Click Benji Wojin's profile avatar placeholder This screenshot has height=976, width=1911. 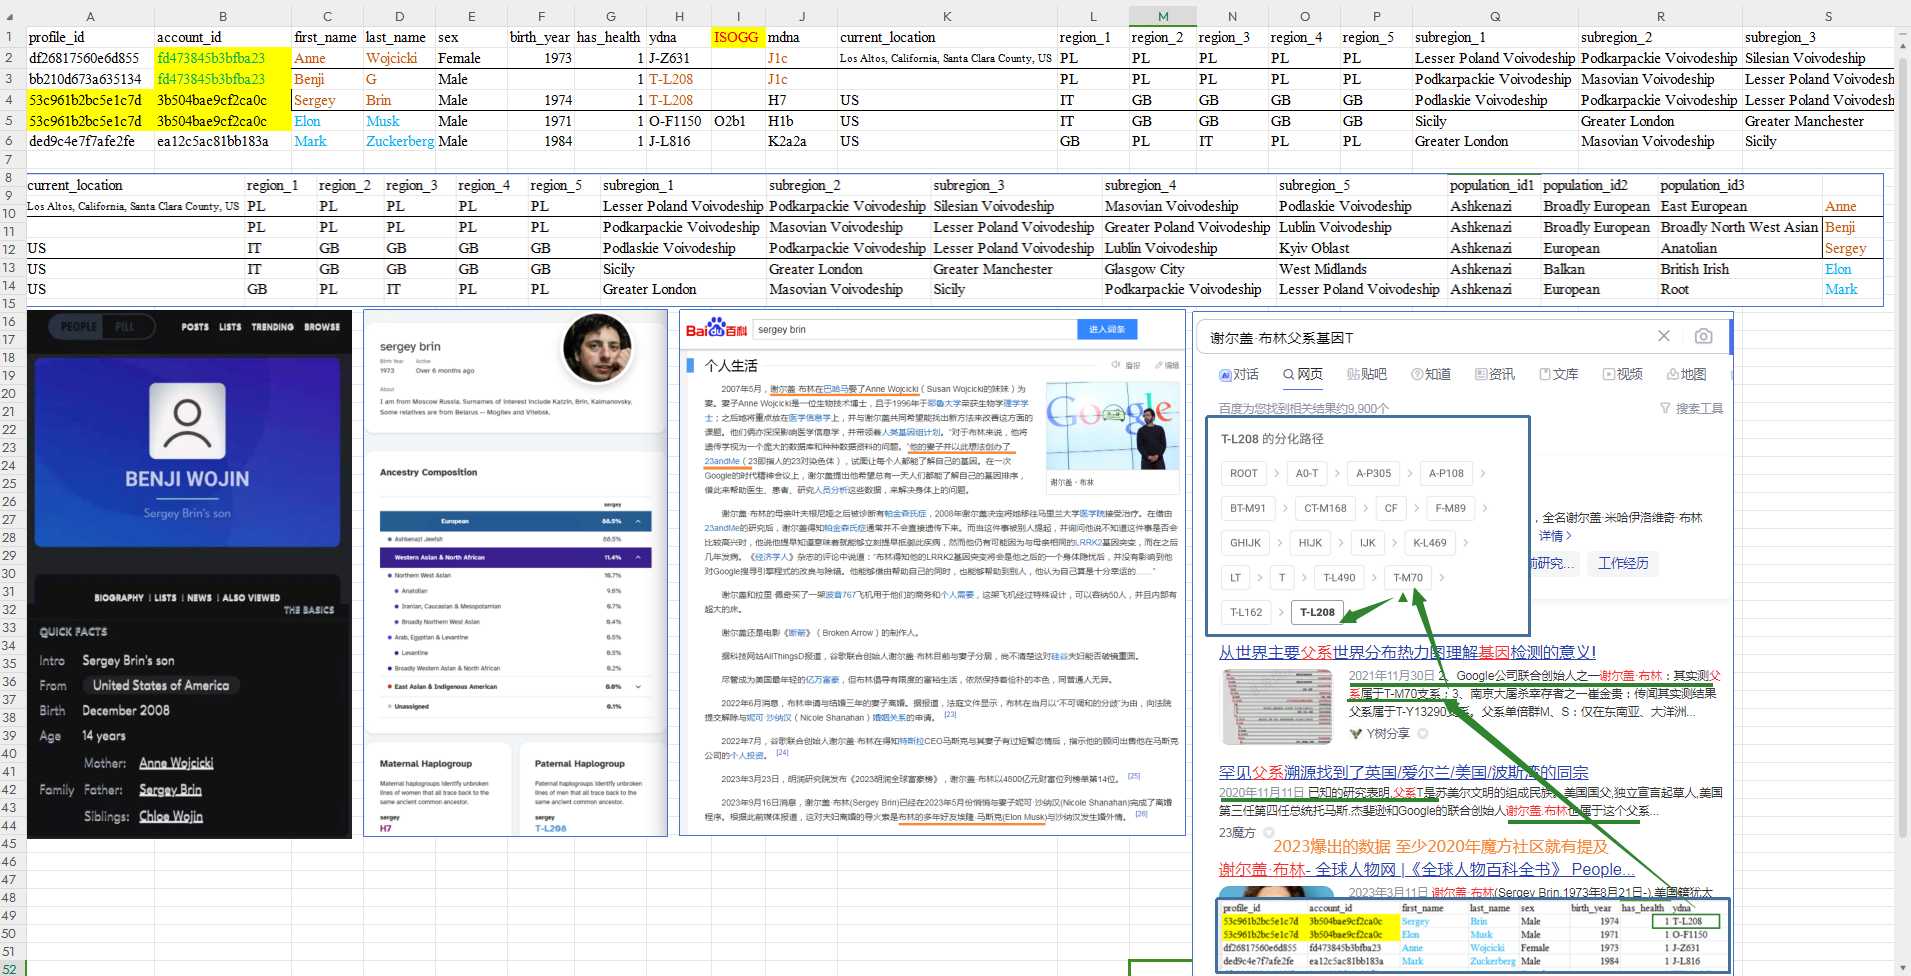[187, 420]
